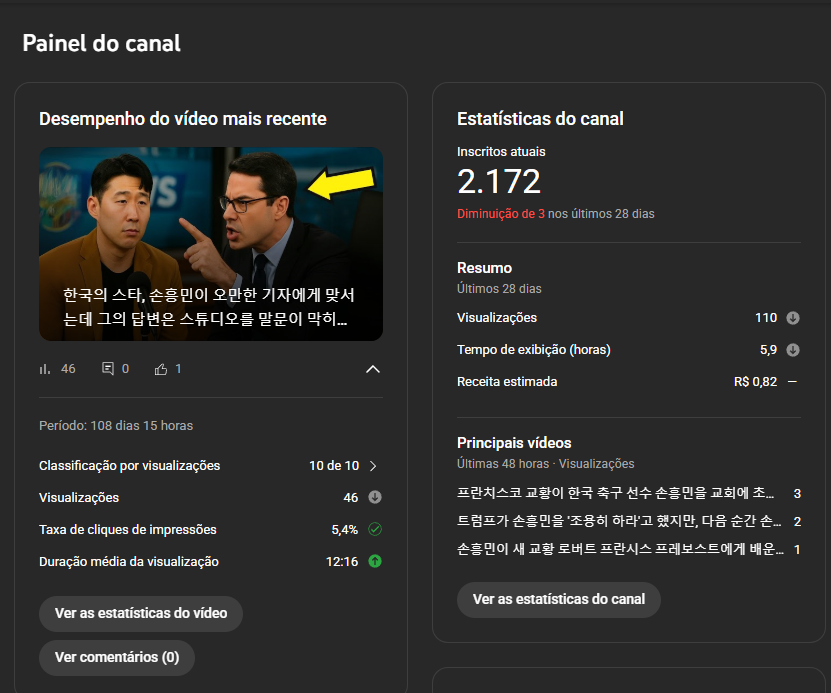
Task: Click the 'Resumo' heading
Action: click(x=484, y=268)
